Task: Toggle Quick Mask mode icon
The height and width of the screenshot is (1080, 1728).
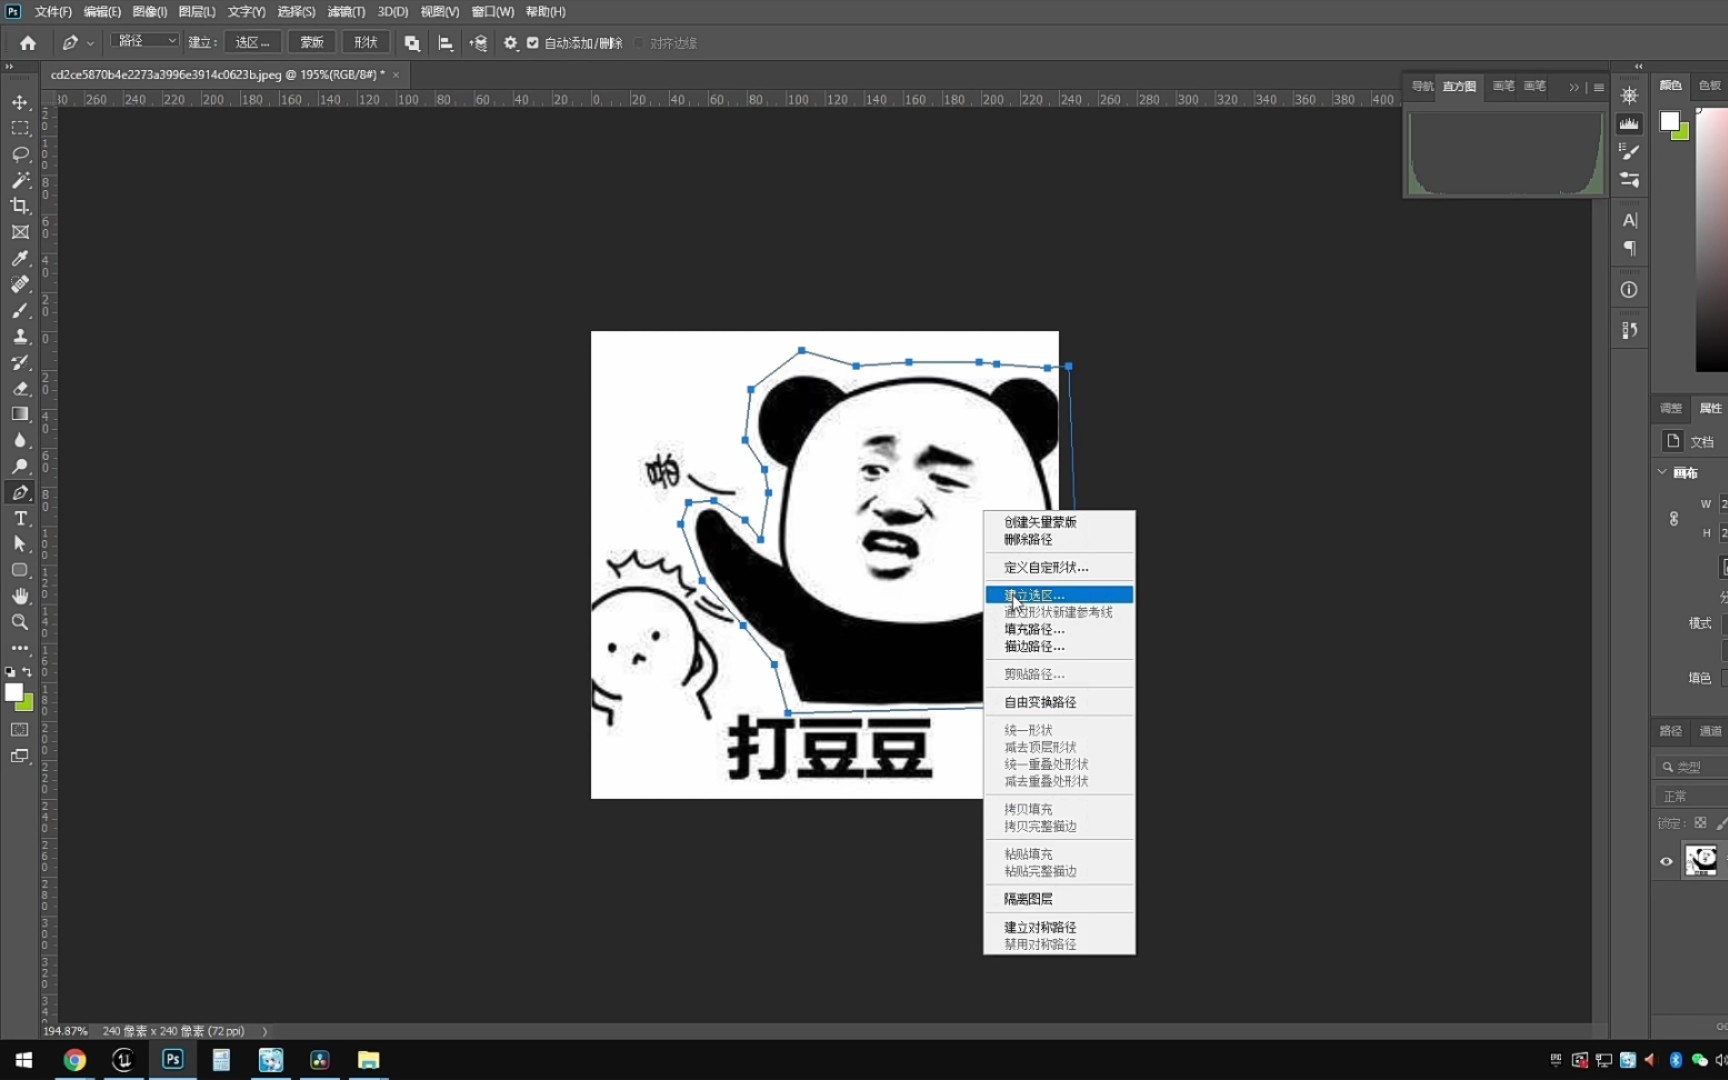Action: tap(20, 730)
